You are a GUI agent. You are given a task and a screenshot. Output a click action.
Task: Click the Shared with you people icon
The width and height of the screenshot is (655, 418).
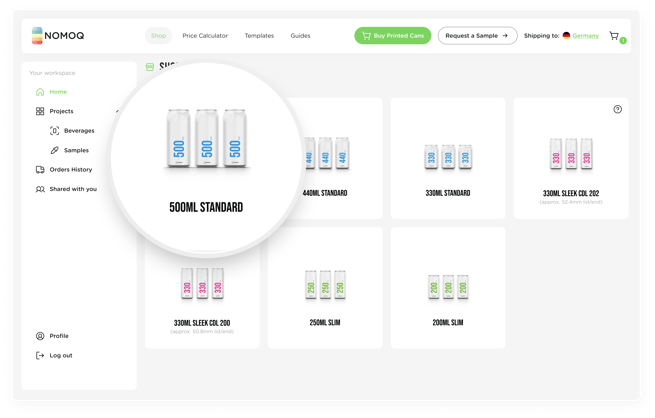40,189
